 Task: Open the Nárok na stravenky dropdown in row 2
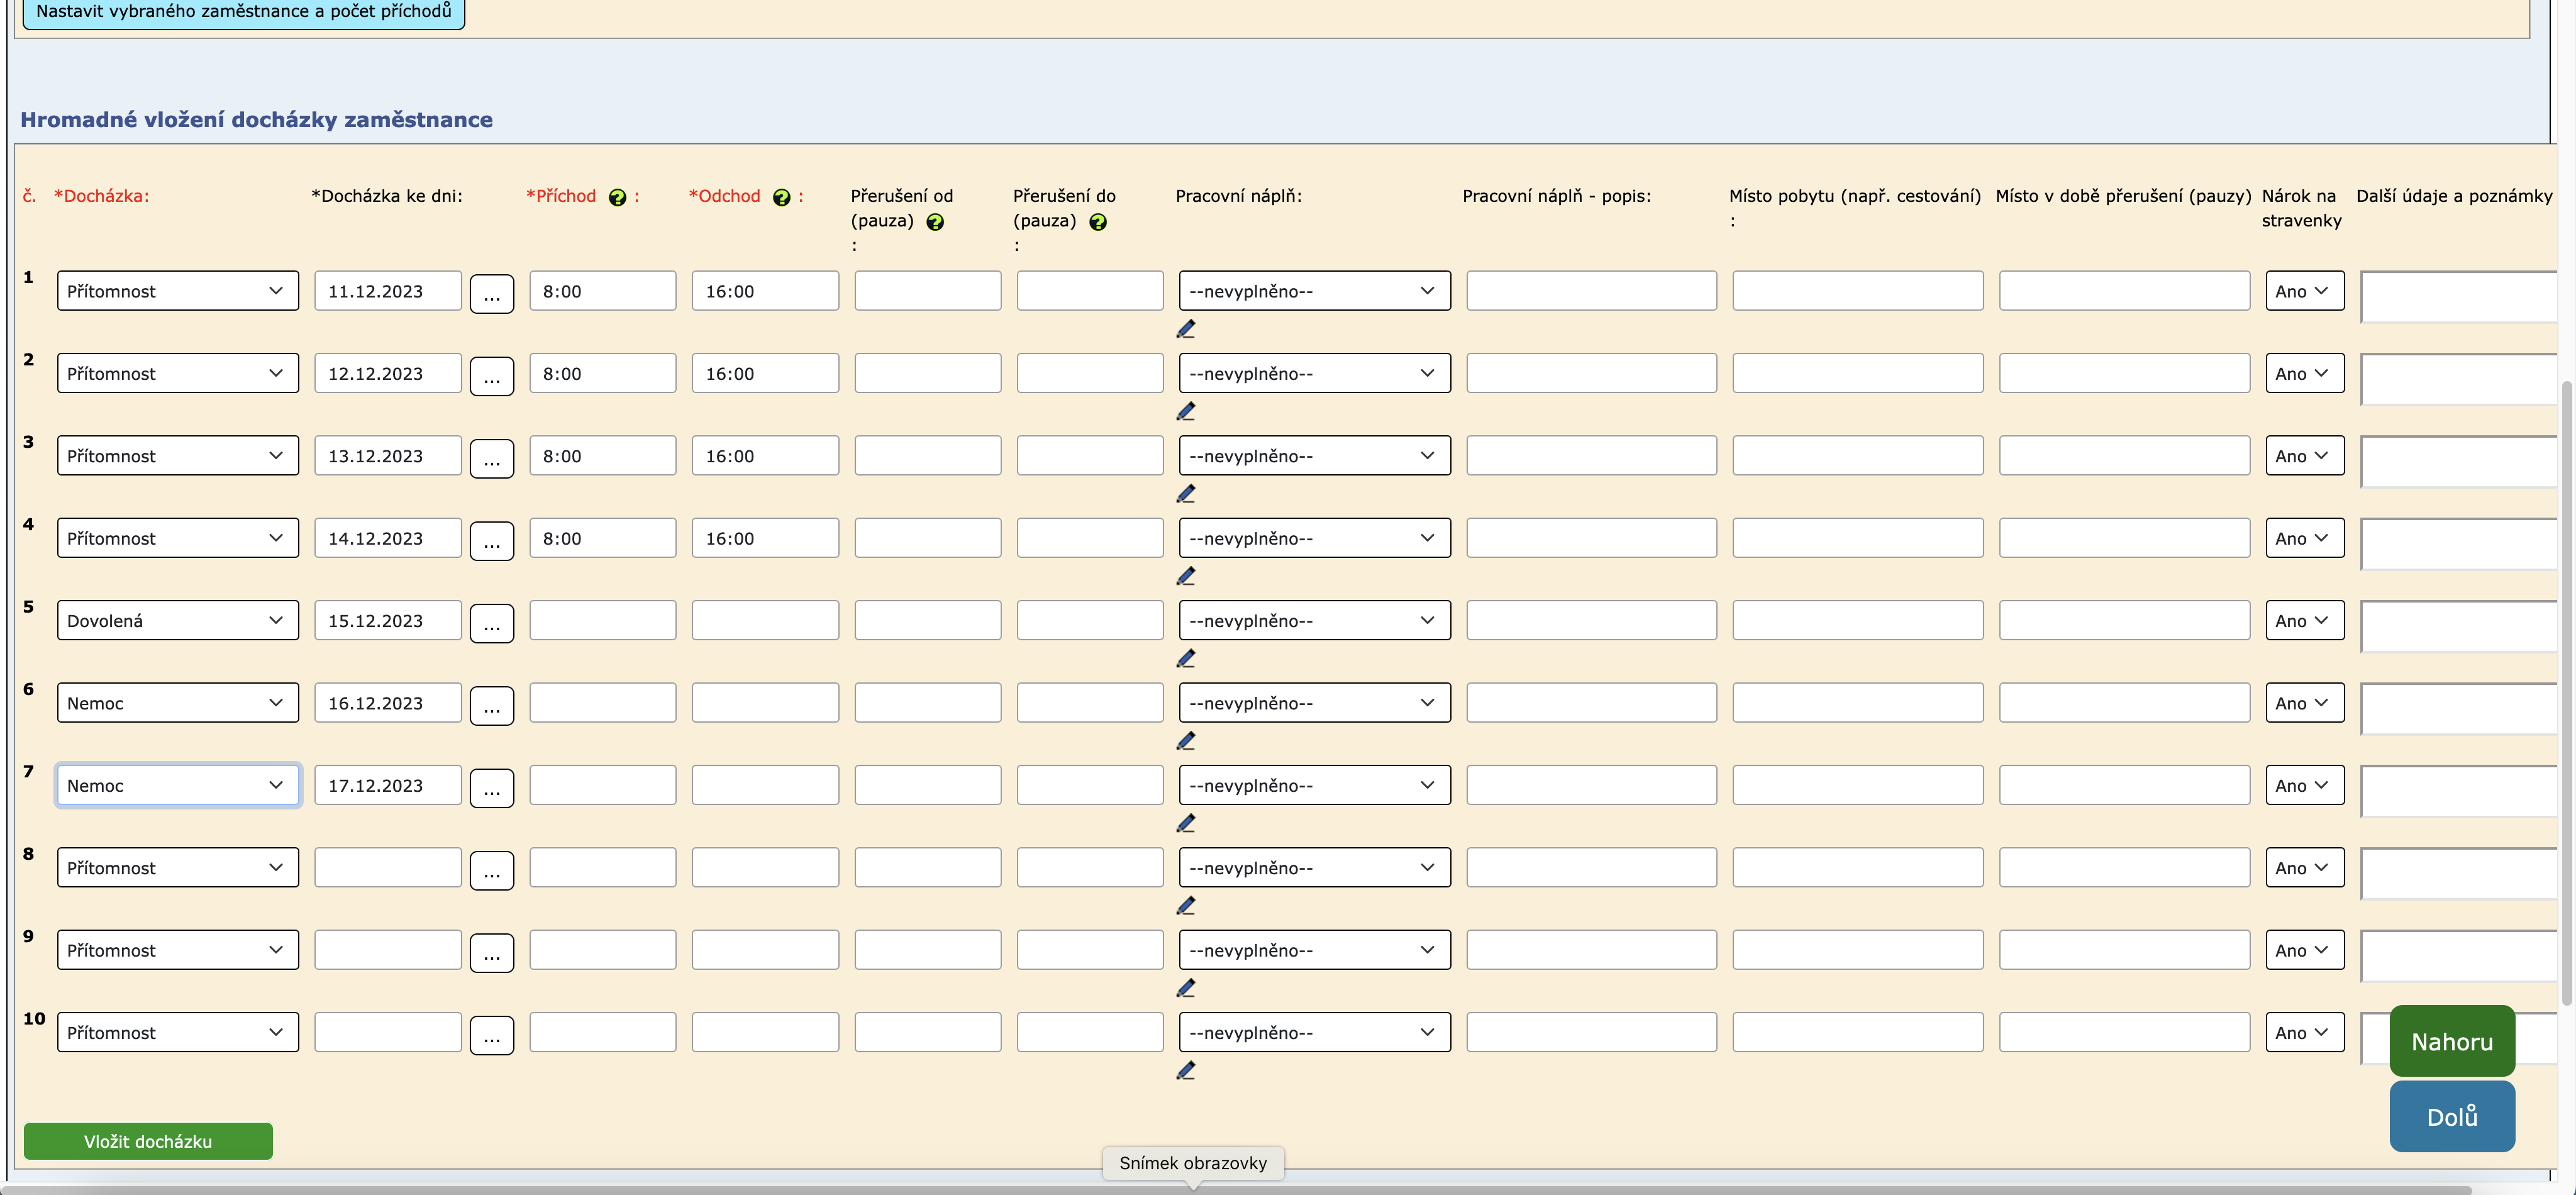click(x=2303, y=373)
